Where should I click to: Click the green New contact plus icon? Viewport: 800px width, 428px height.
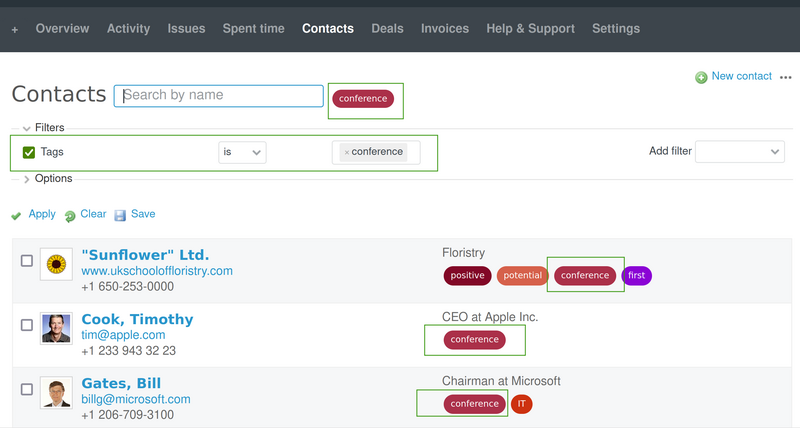point(701,77)
